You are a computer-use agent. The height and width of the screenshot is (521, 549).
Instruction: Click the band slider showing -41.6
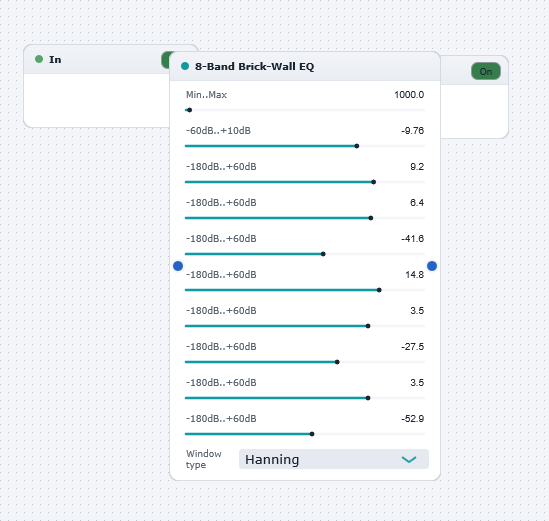[x=305, y=254]
